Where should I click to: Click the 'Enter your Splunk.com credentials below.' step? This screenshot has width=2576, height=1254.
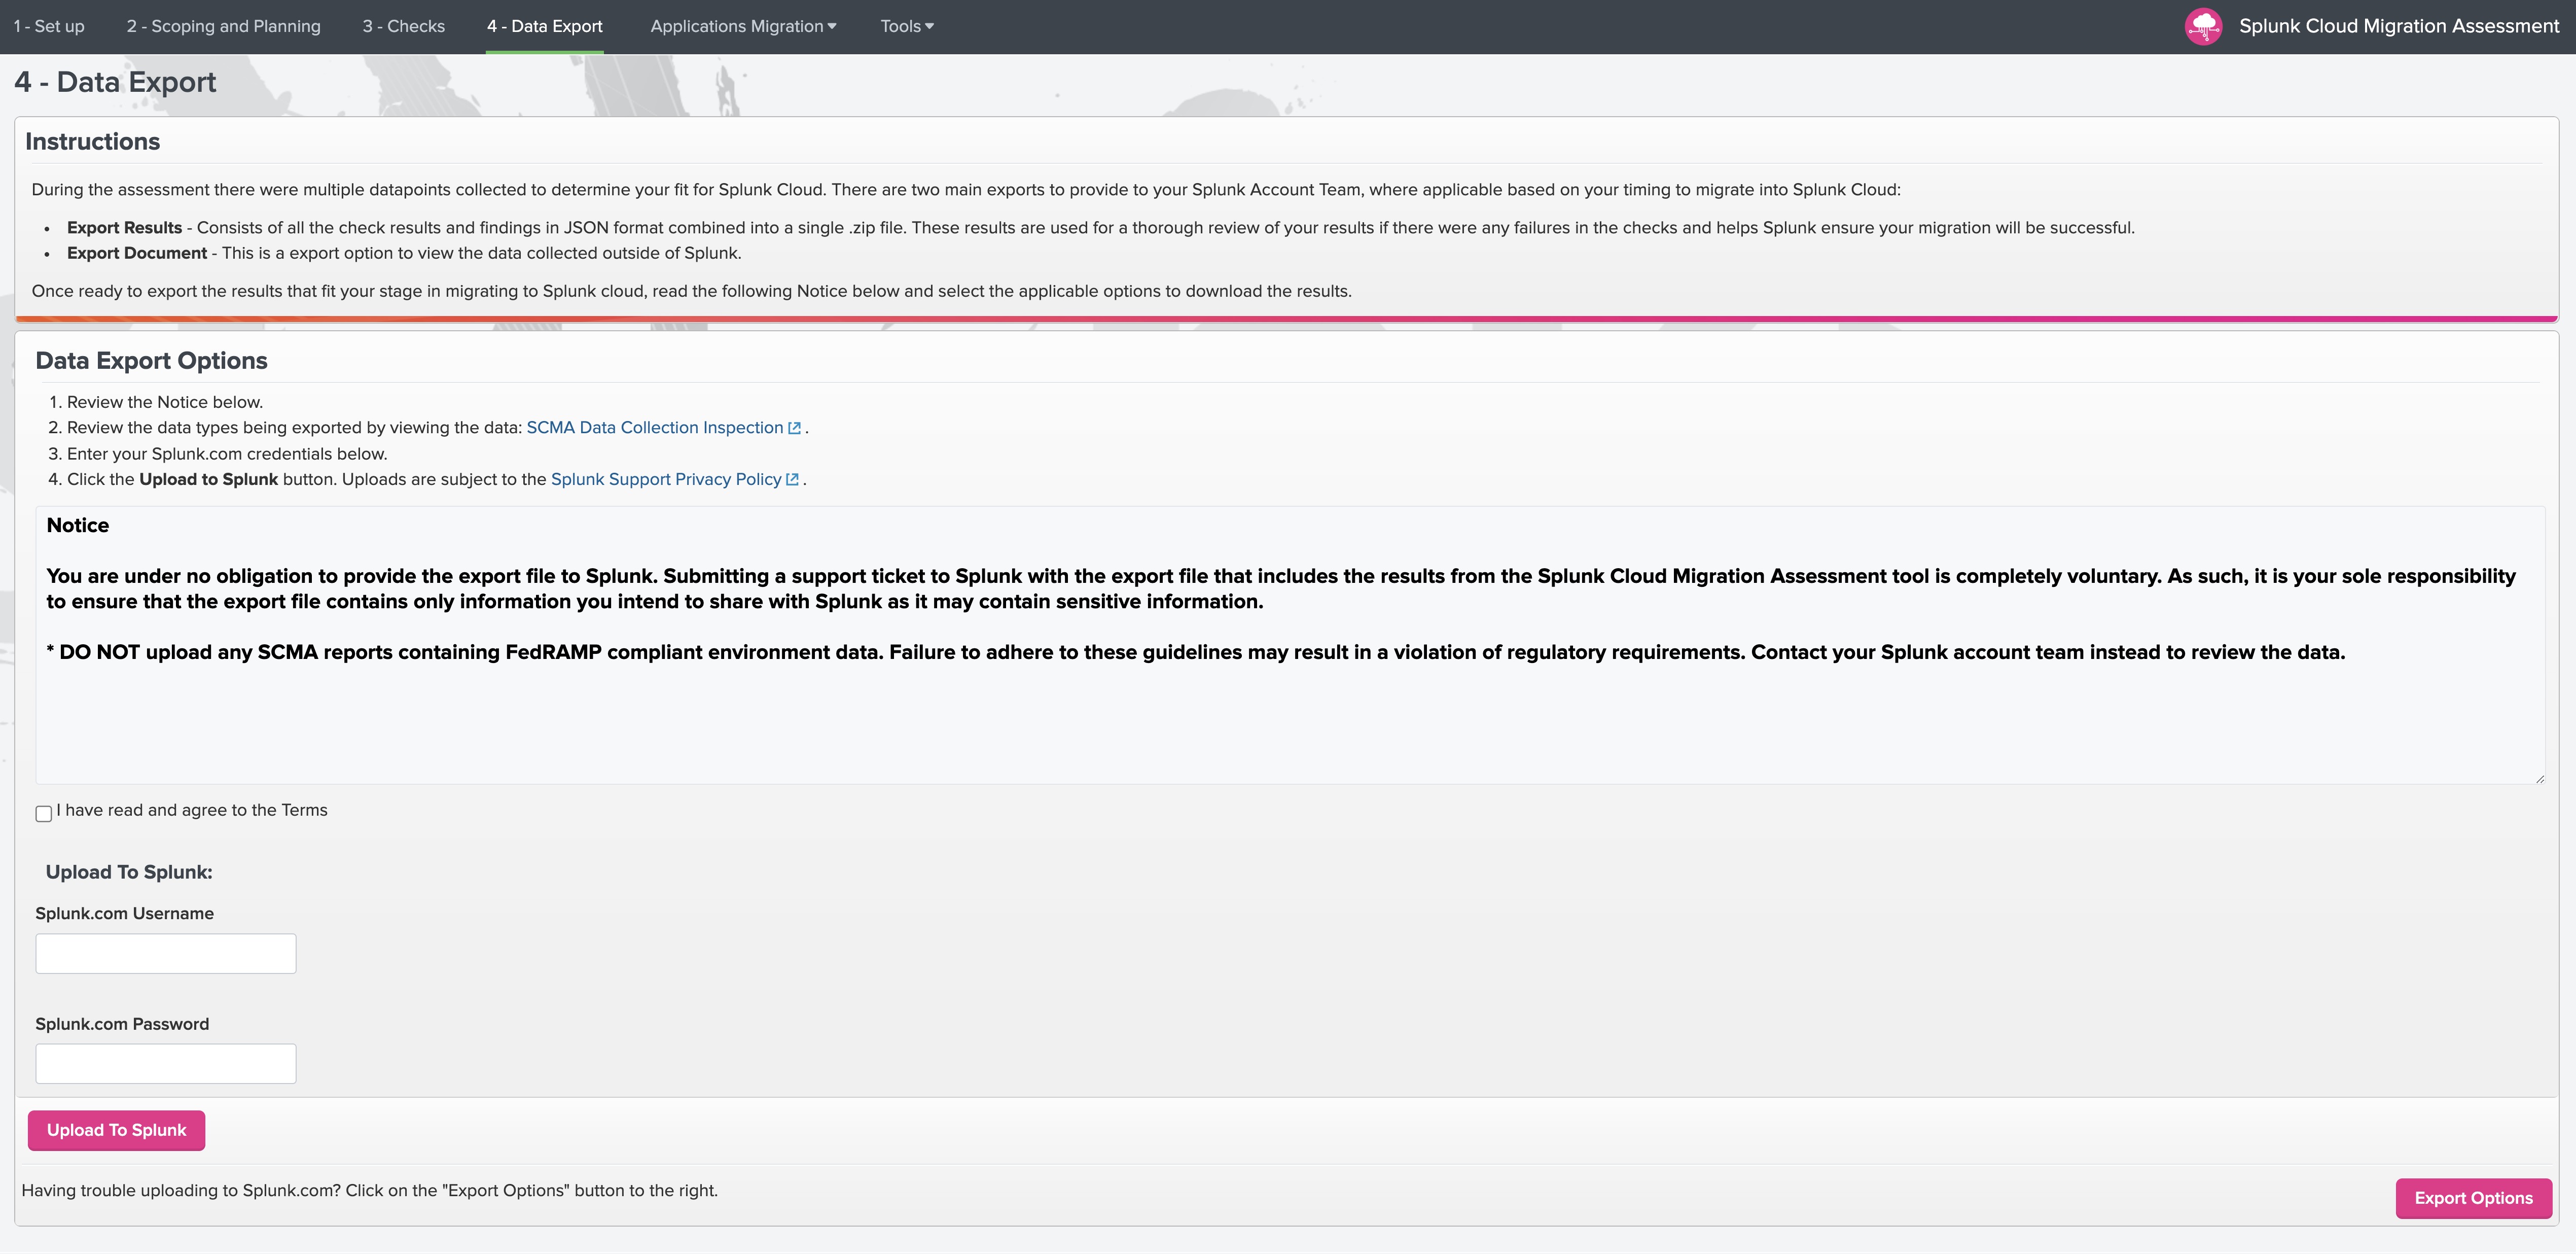pyautogui.click(x=227, y=454)
